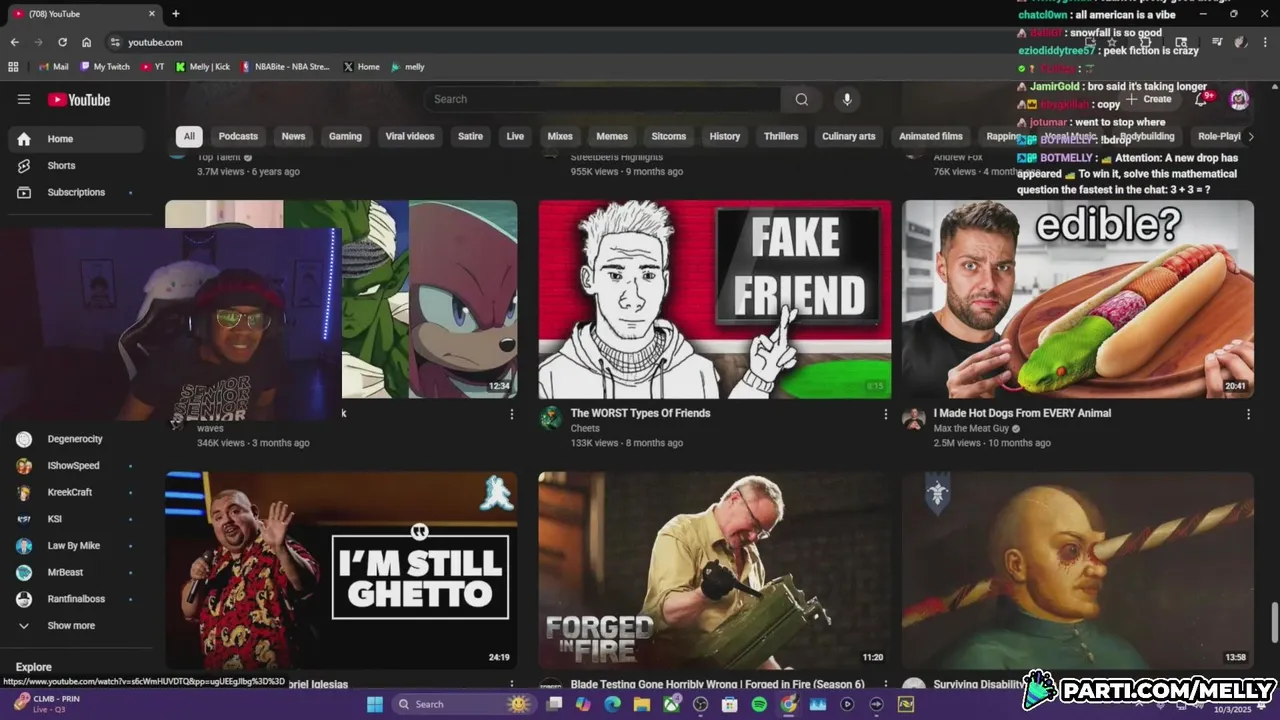Open the Cheets channel avatar
Image resolution: width=1280 pixels, height=720 pixels.
coord(551,418)
